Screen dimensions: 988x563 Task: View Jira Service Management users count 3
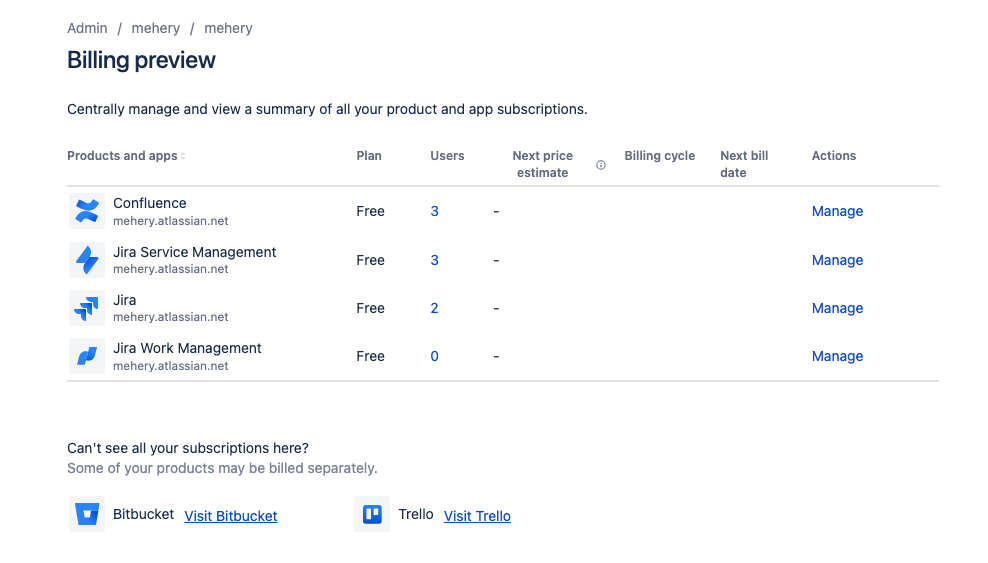(x=435, y=260)
